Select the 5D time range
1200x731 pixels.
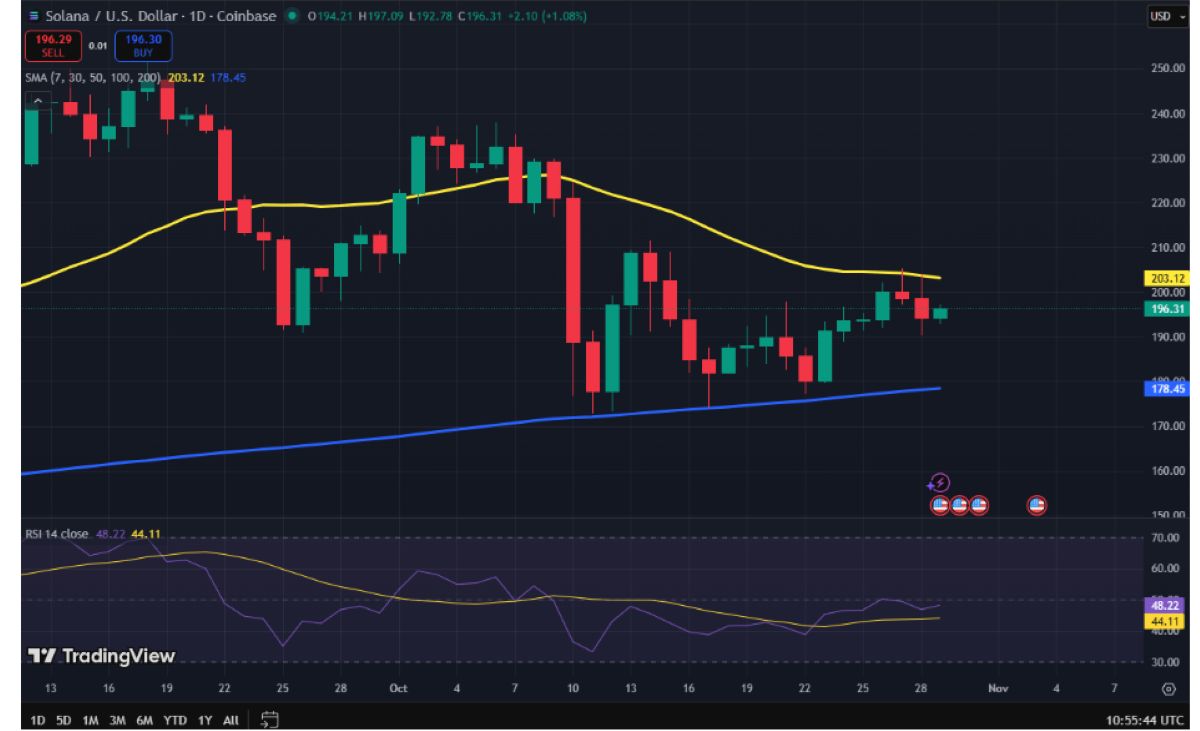[x=64, y=719]
